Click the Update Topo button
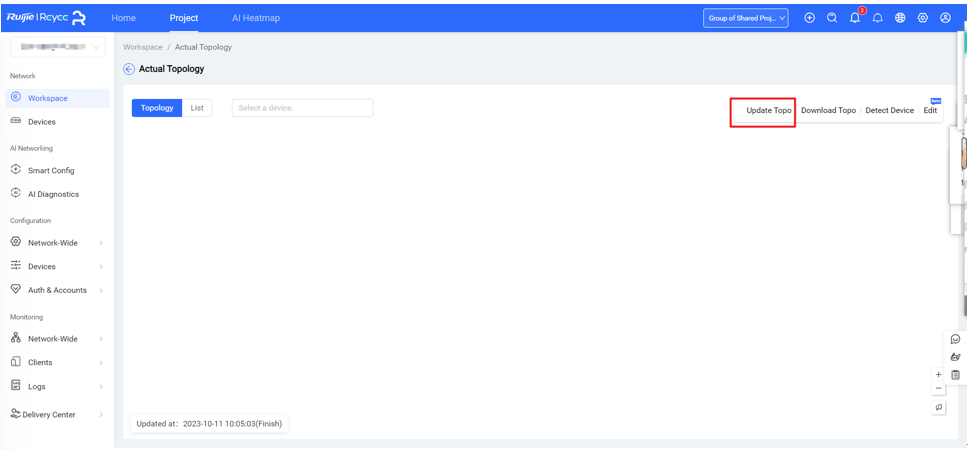 pyautogui.click(x=768, y=110)
